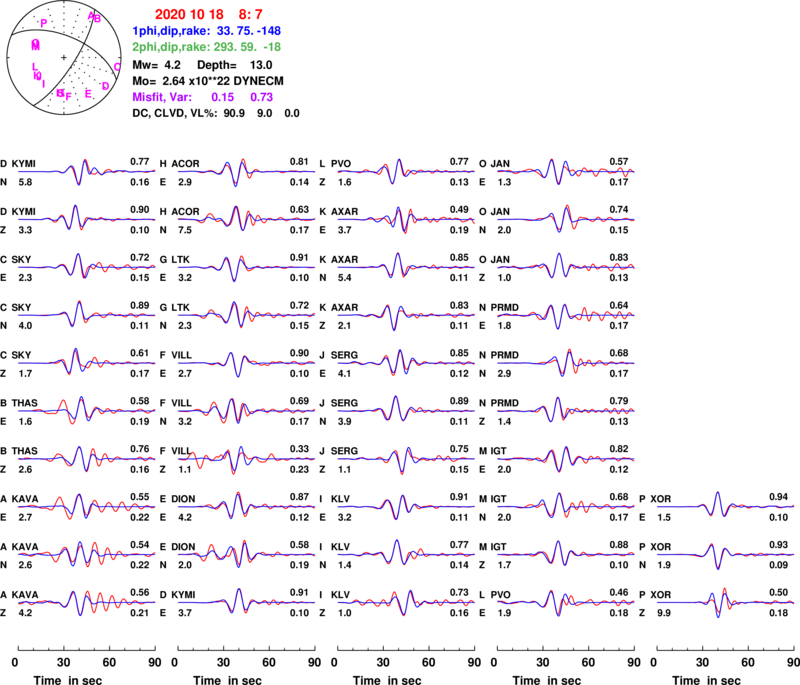Click station marker P on the beachball

[43, 23]
